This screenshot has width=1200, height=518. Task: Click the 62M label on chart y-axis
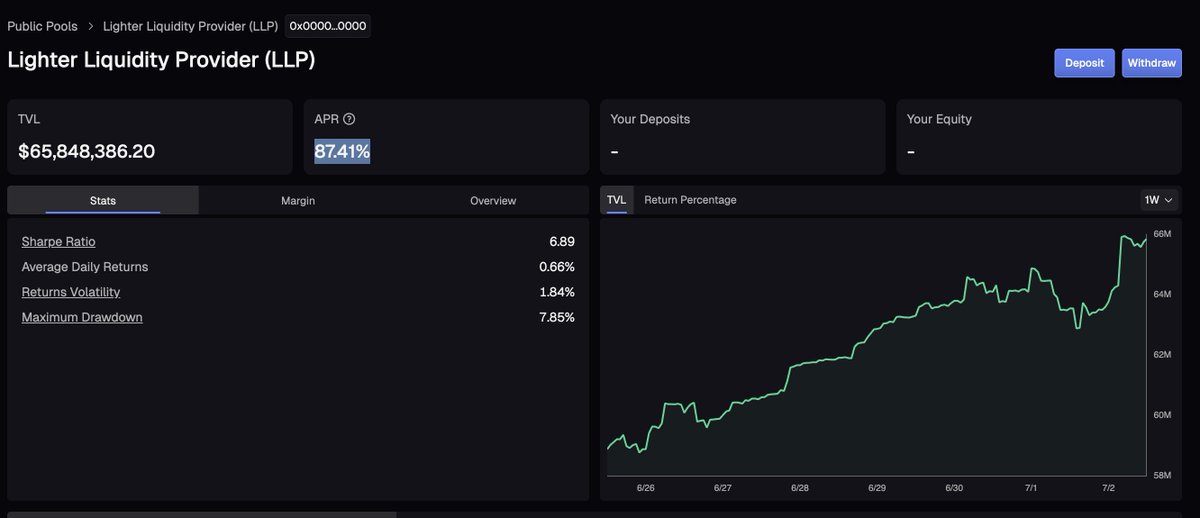click(x=1162, y=355)
